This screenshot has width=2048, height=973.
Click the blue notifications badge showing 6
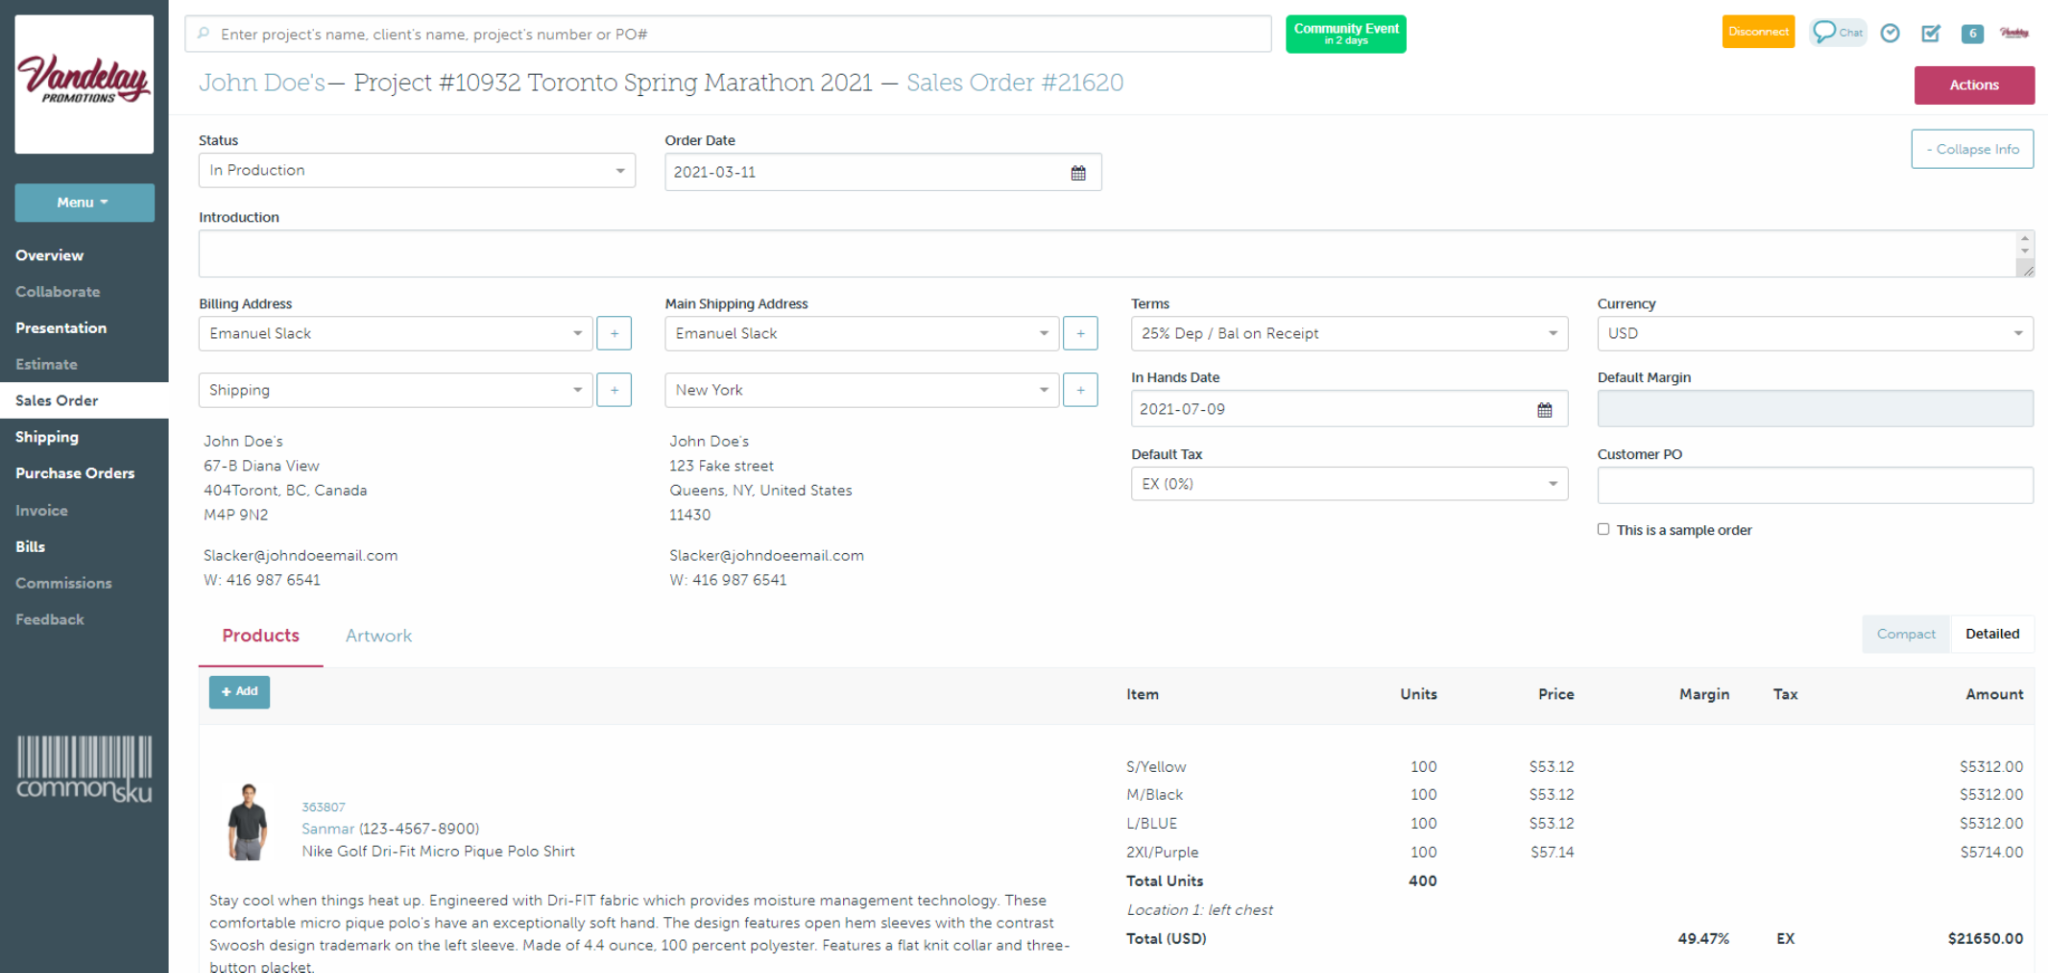coord(1972,33)
